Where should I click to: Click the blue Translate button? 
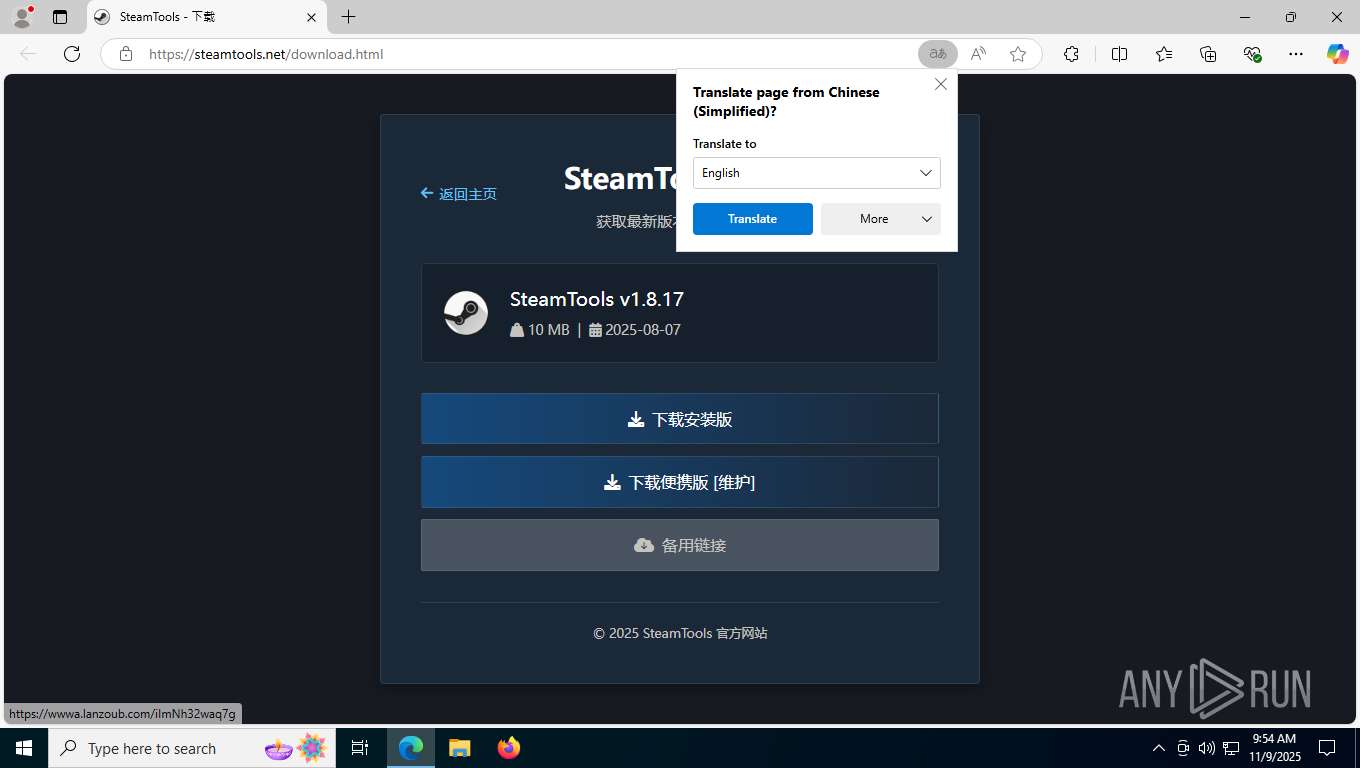(753, 219)
